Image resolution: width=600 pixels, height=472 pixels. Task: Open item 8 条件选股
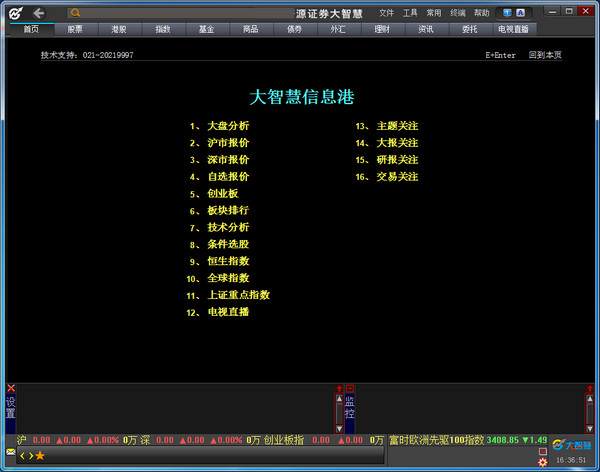tap(228, 244)
